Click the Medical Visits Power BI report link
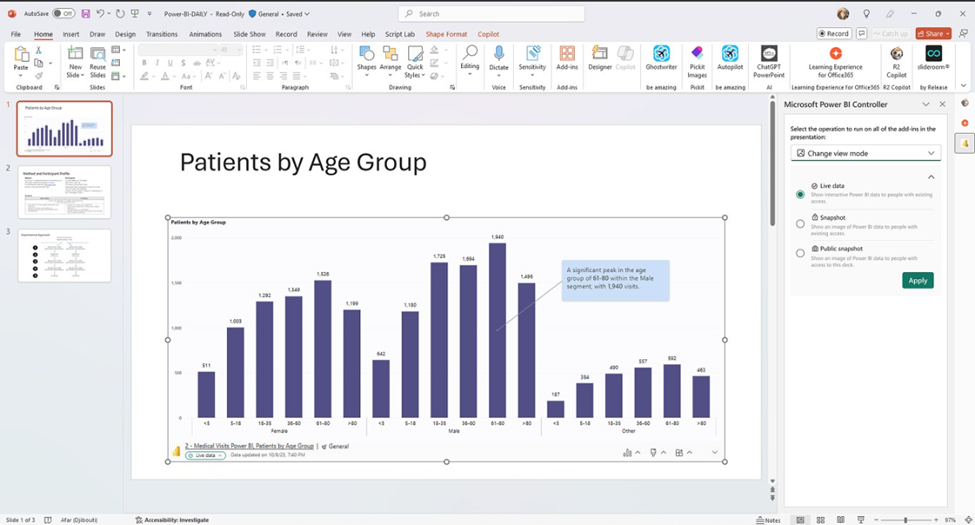Screen dimensions: 975x525 click(249, 446)
